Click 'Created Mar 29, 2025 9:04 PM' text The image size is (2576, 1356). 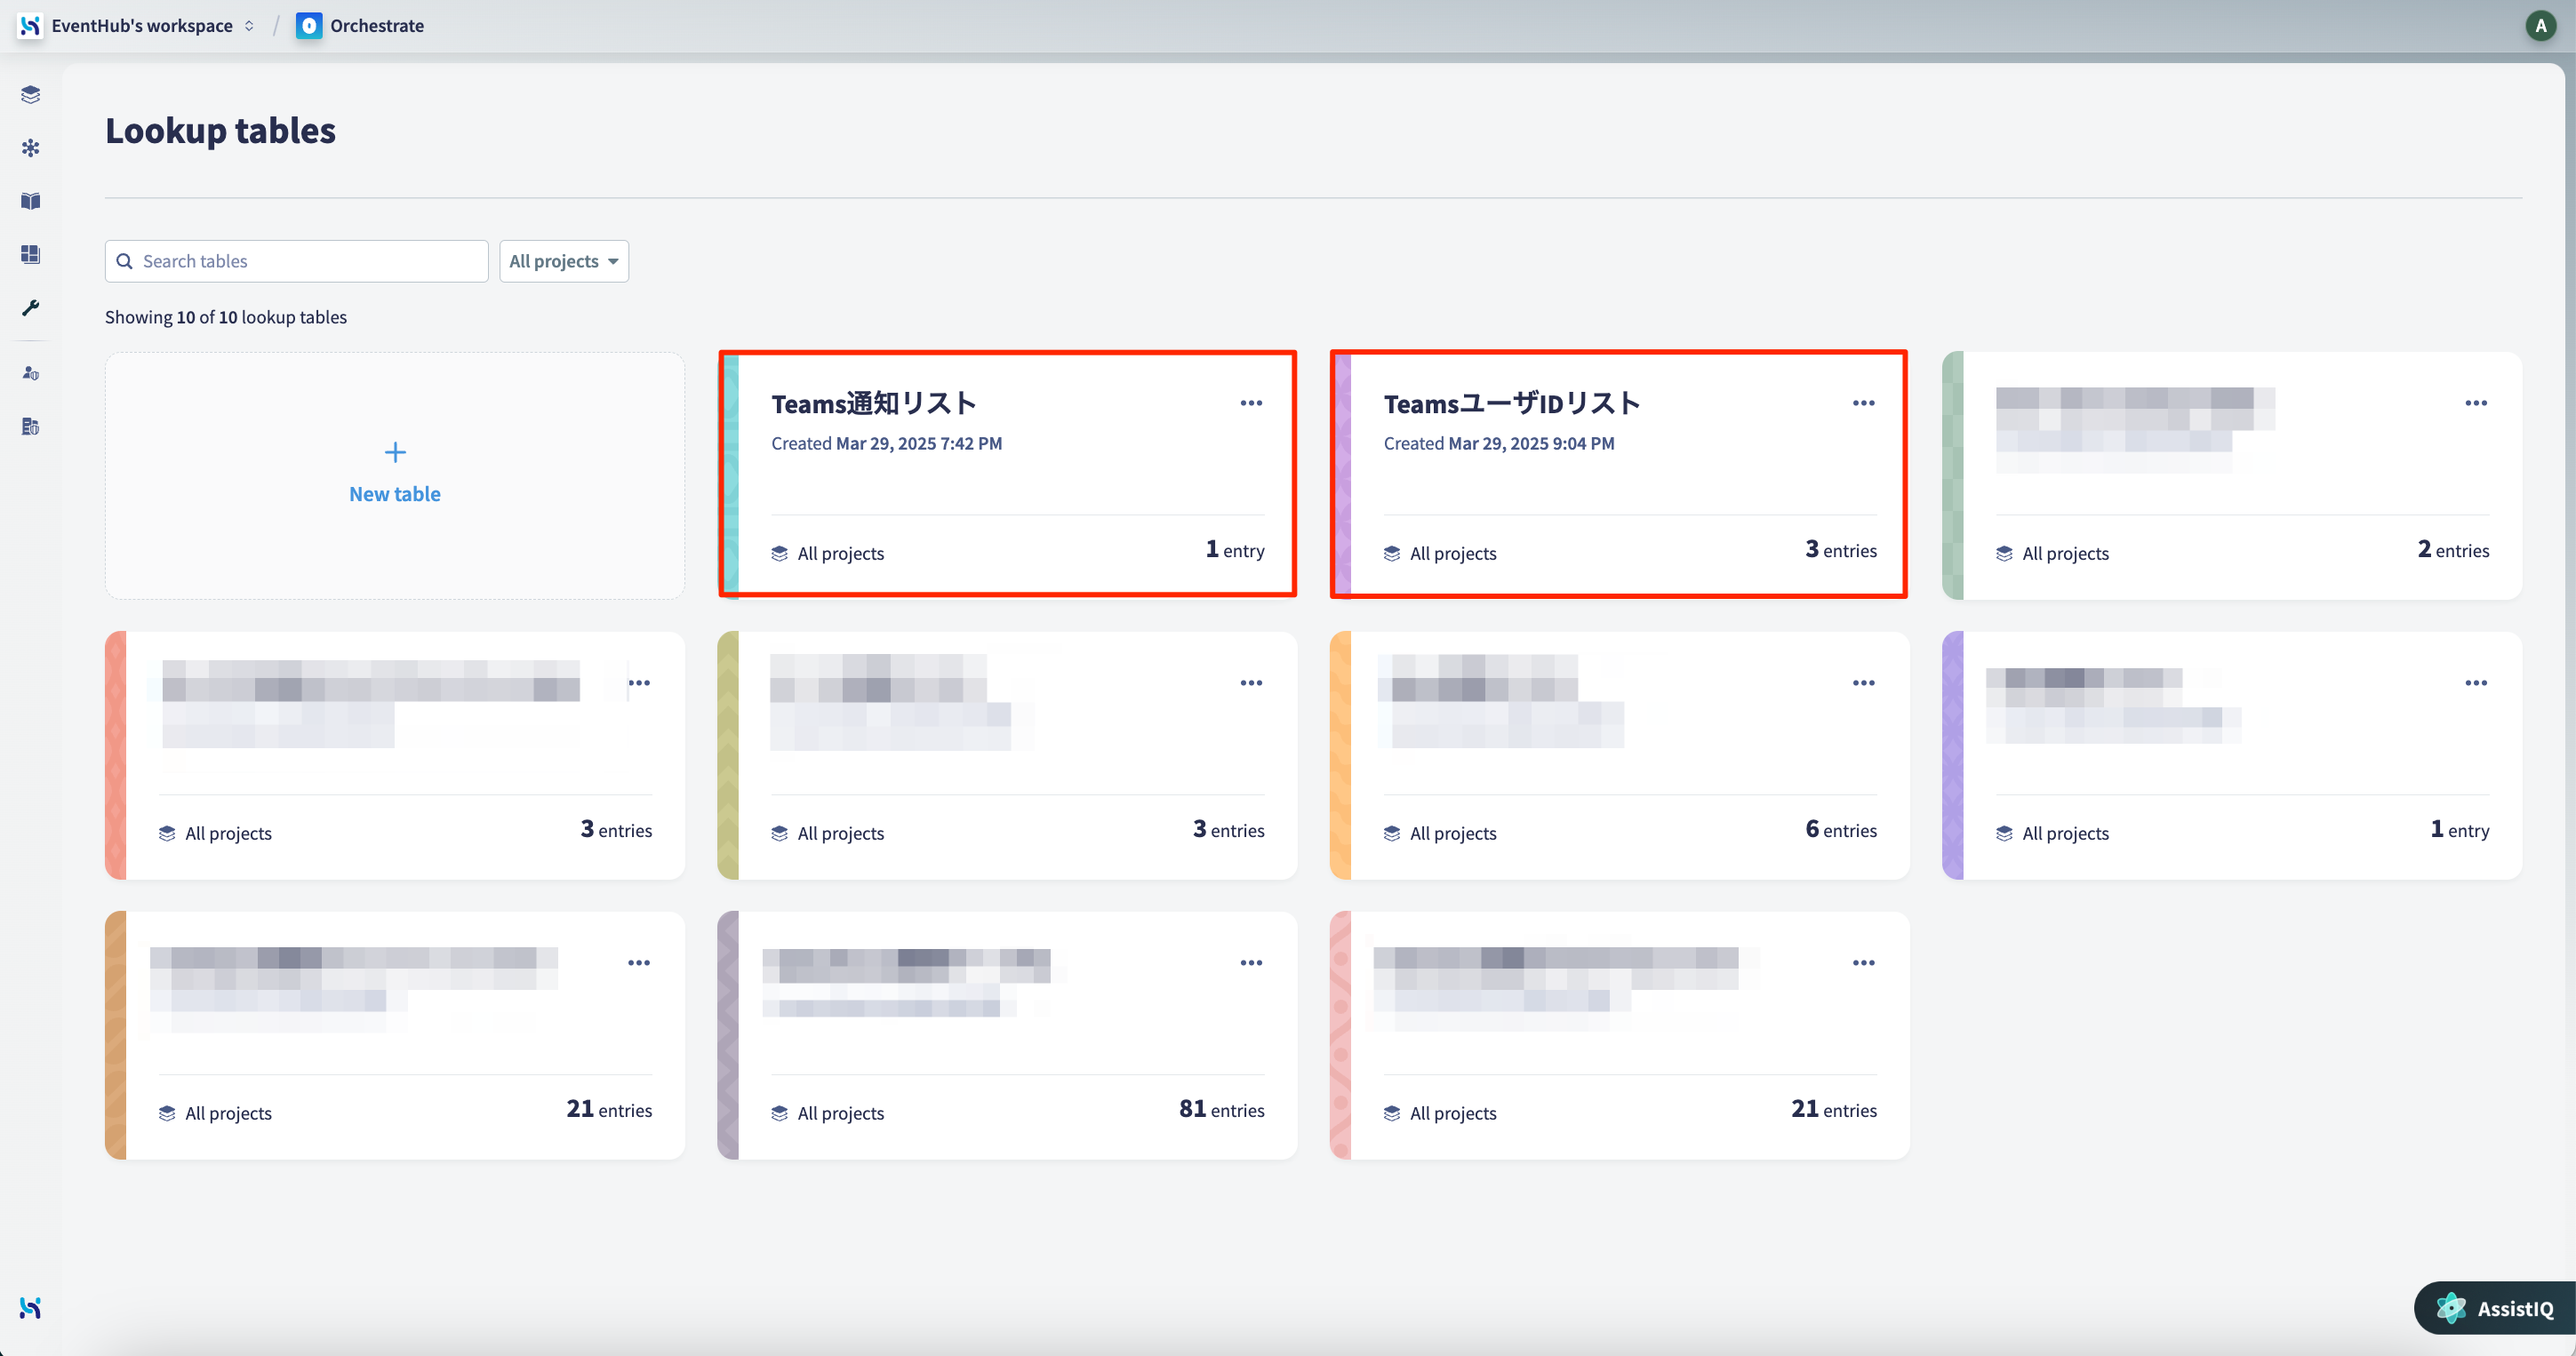point(1499,443)
